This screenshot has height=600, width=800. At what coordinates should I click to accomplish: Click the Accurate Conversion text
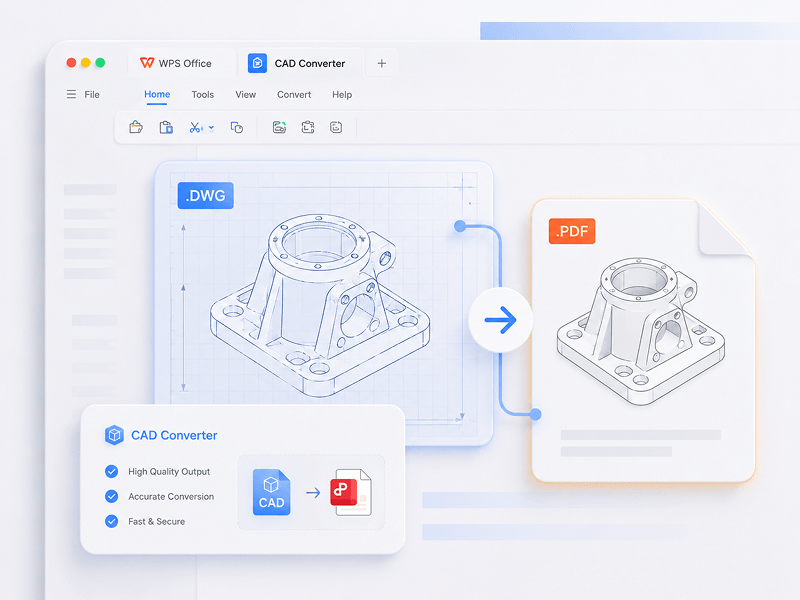(x=171, y=496)
